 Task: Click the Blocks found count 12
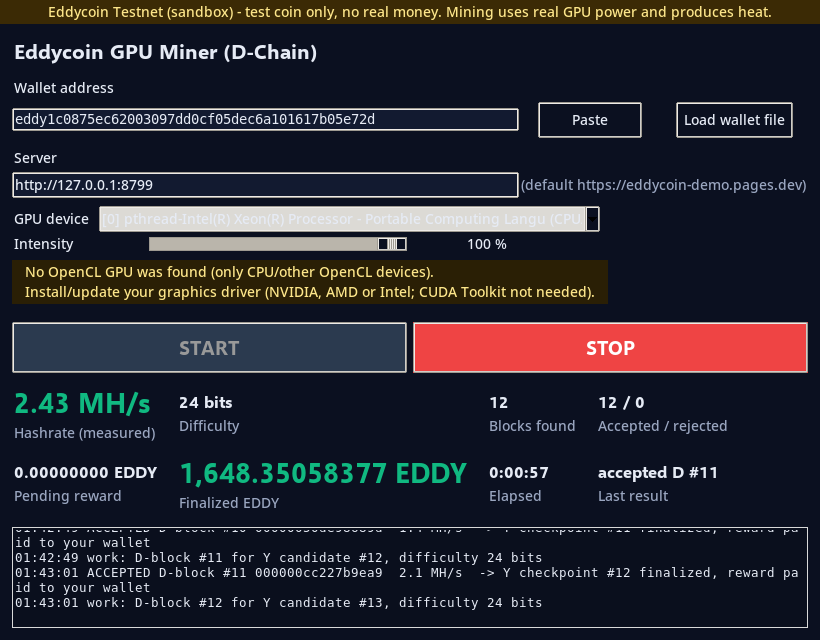tap(498, 403)
